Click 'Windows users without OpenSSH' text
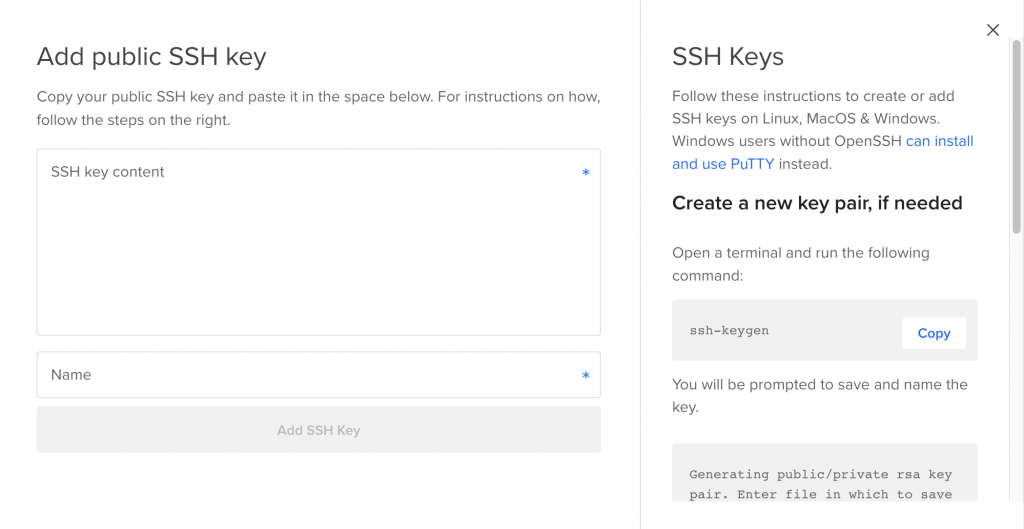This screenshot has height=529, width=1024. pos(787,141)
